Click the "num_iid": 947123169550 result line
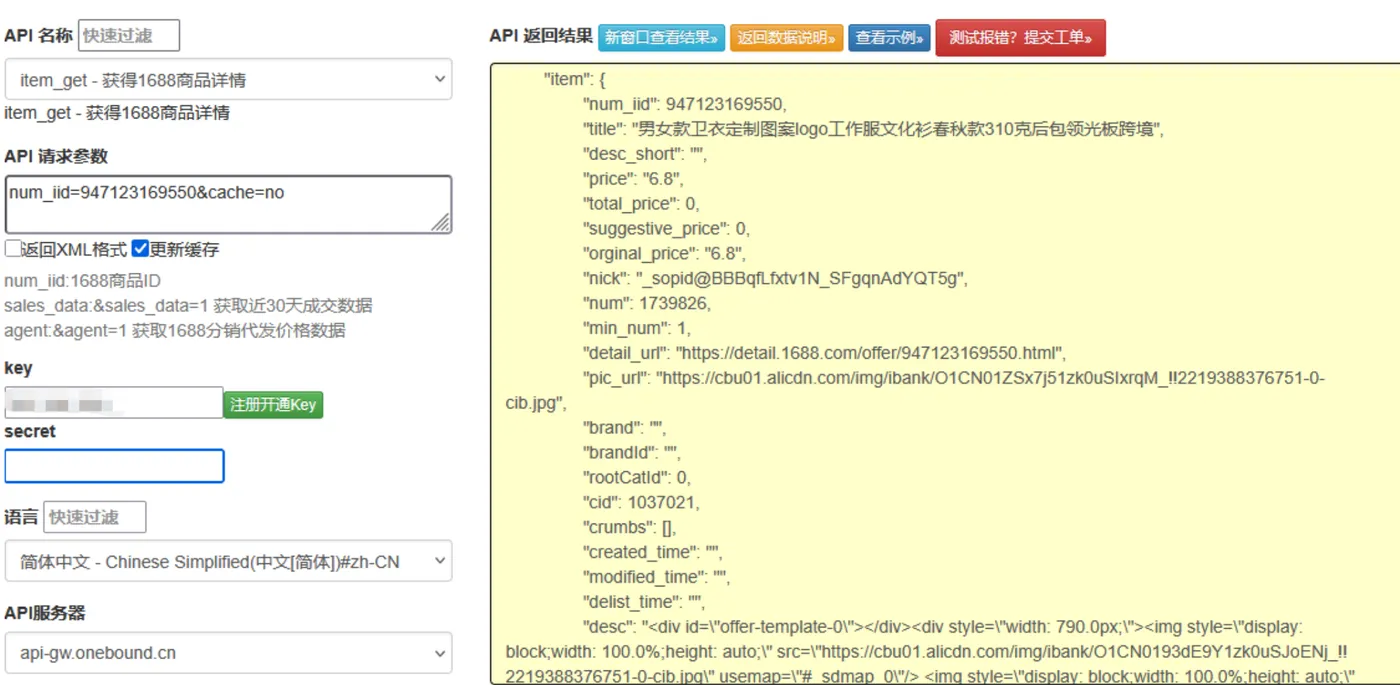This screenshot has height=685, width=1400. coord(685,104)
